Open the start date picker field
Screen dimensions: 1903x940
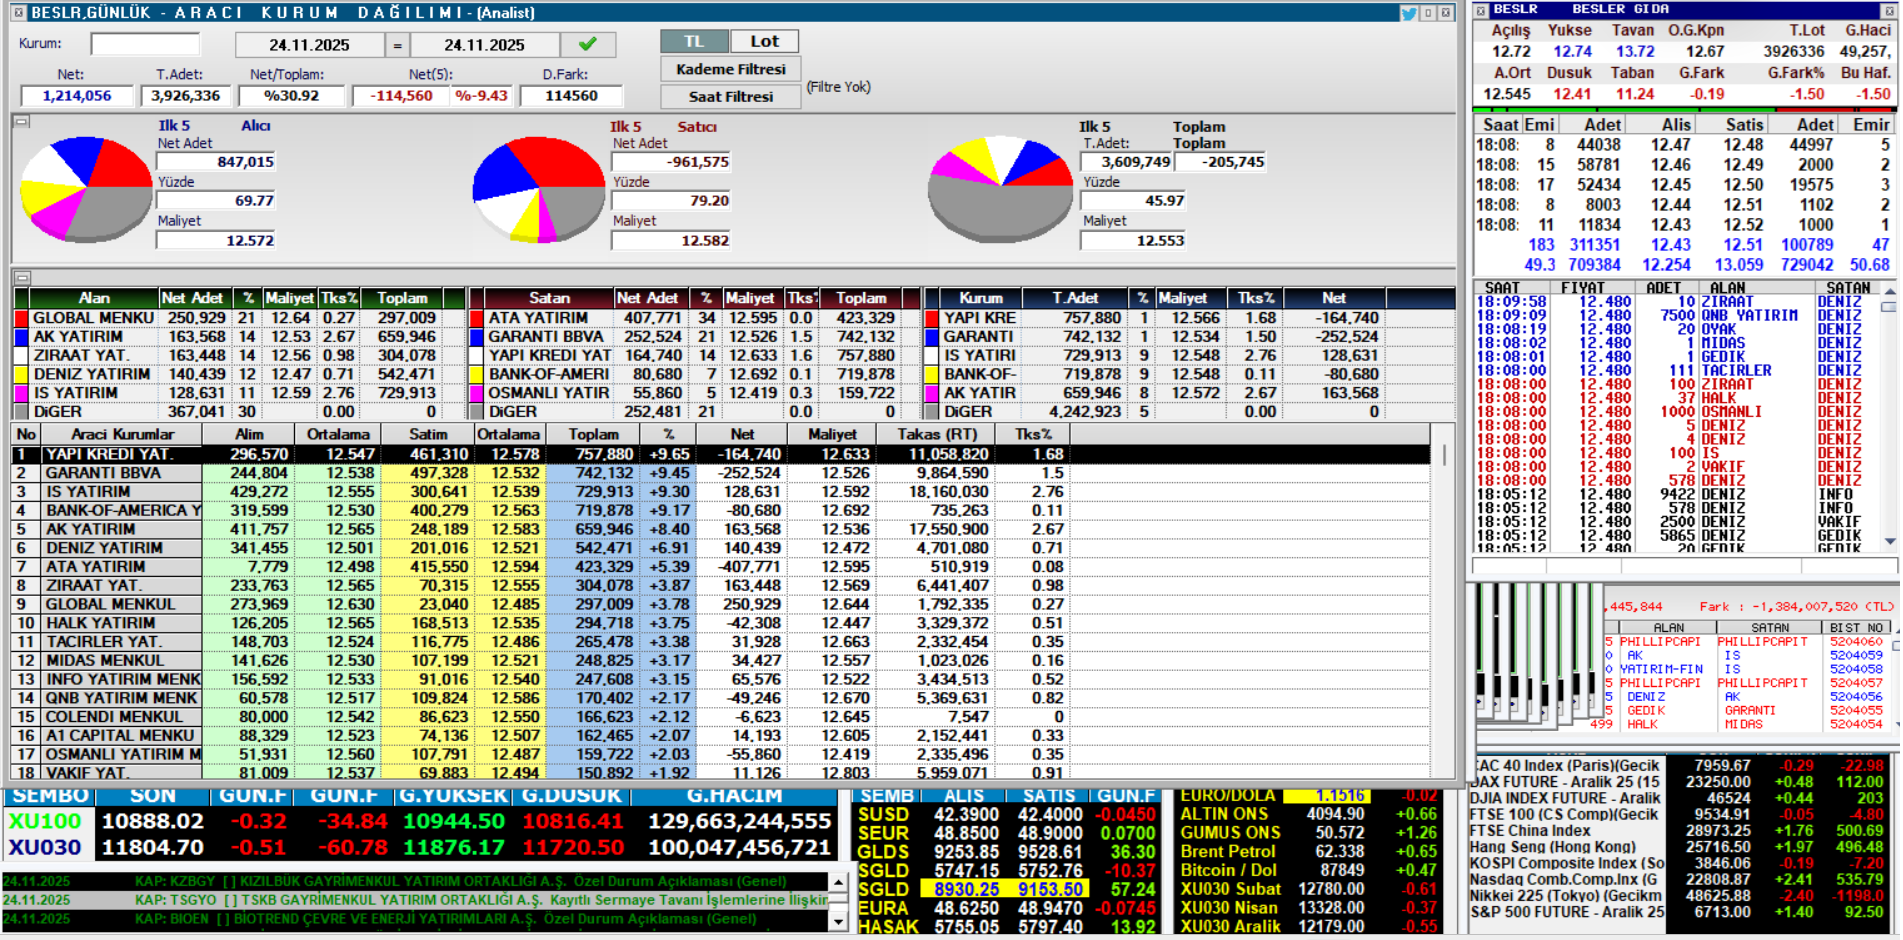coord(309,45)
